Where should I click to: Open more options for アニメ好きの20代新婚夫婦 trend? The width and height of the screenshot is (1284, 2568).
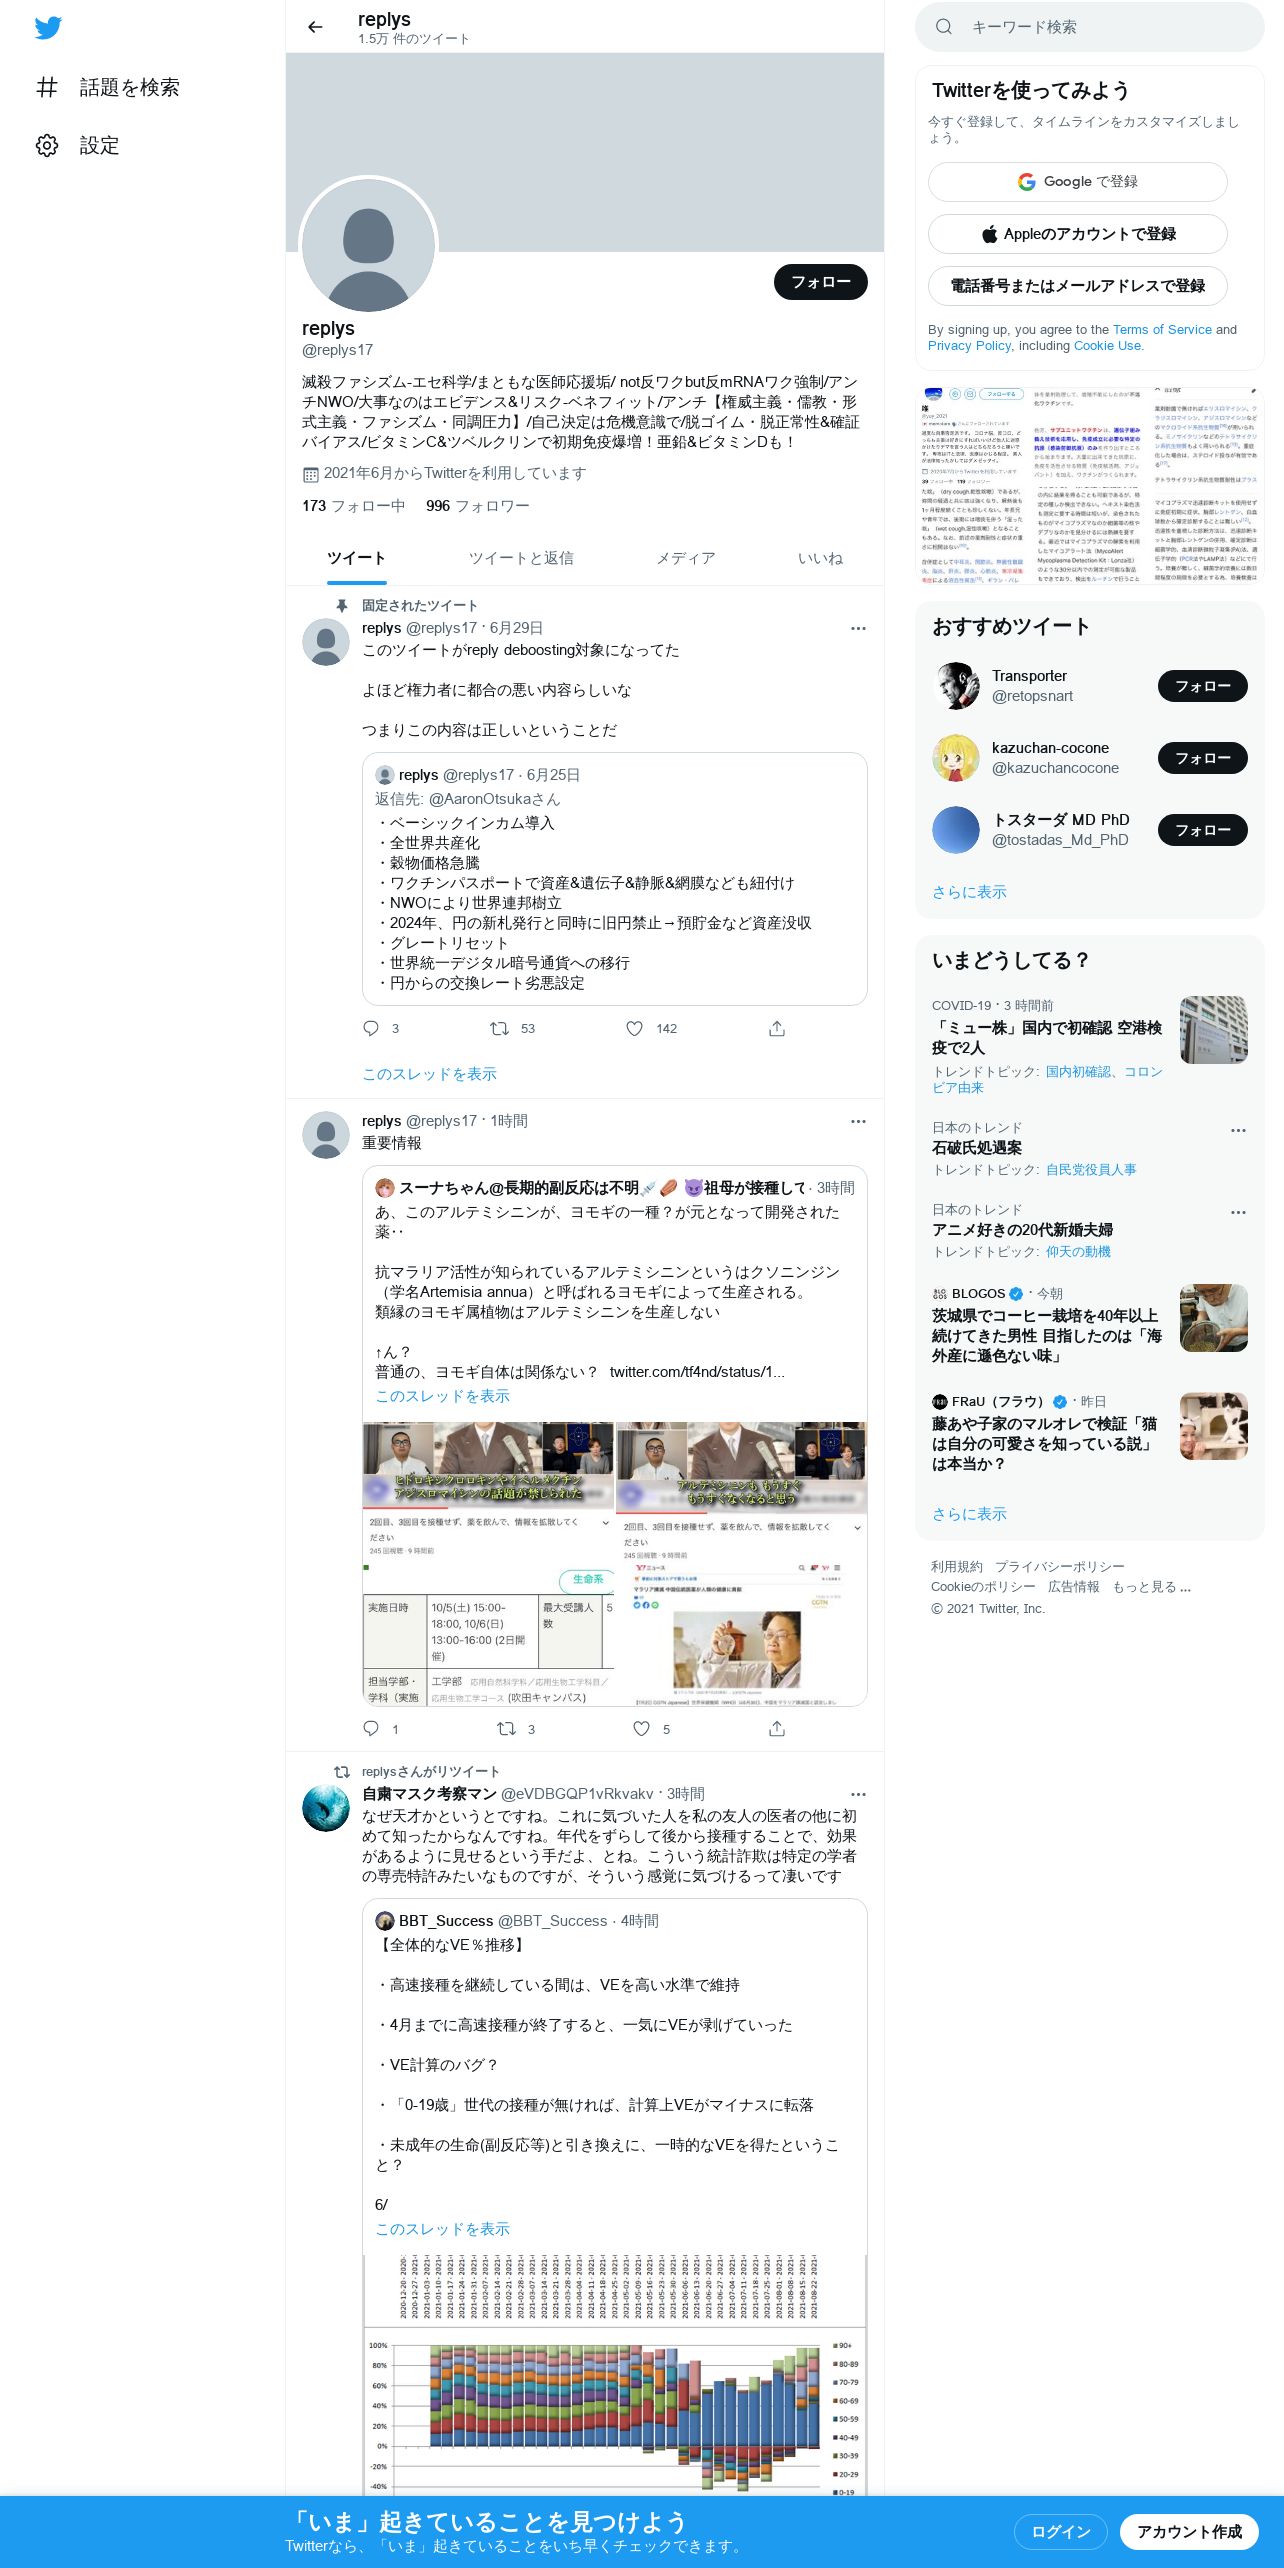[1238, 1212]
